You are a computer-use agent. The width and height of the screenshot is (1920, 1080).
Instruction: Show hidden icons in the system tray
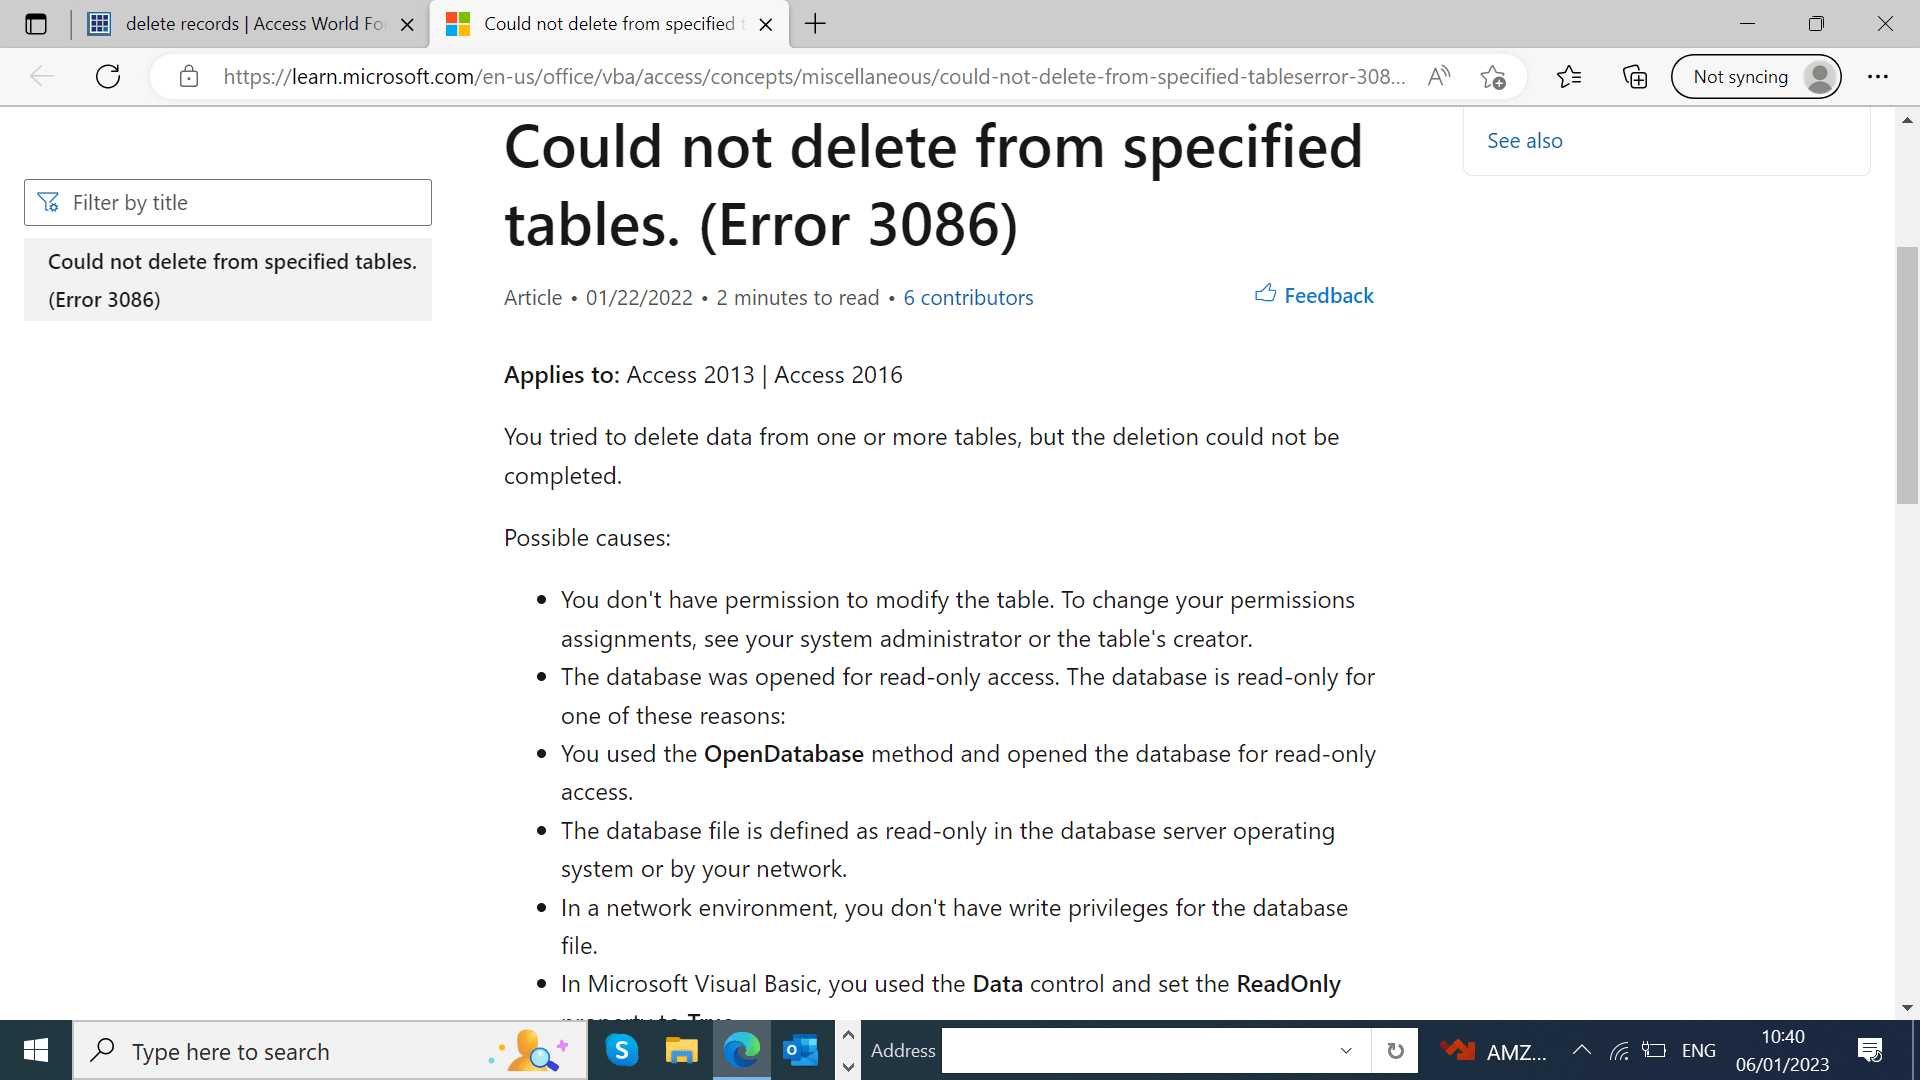tap(1581, 1050)
